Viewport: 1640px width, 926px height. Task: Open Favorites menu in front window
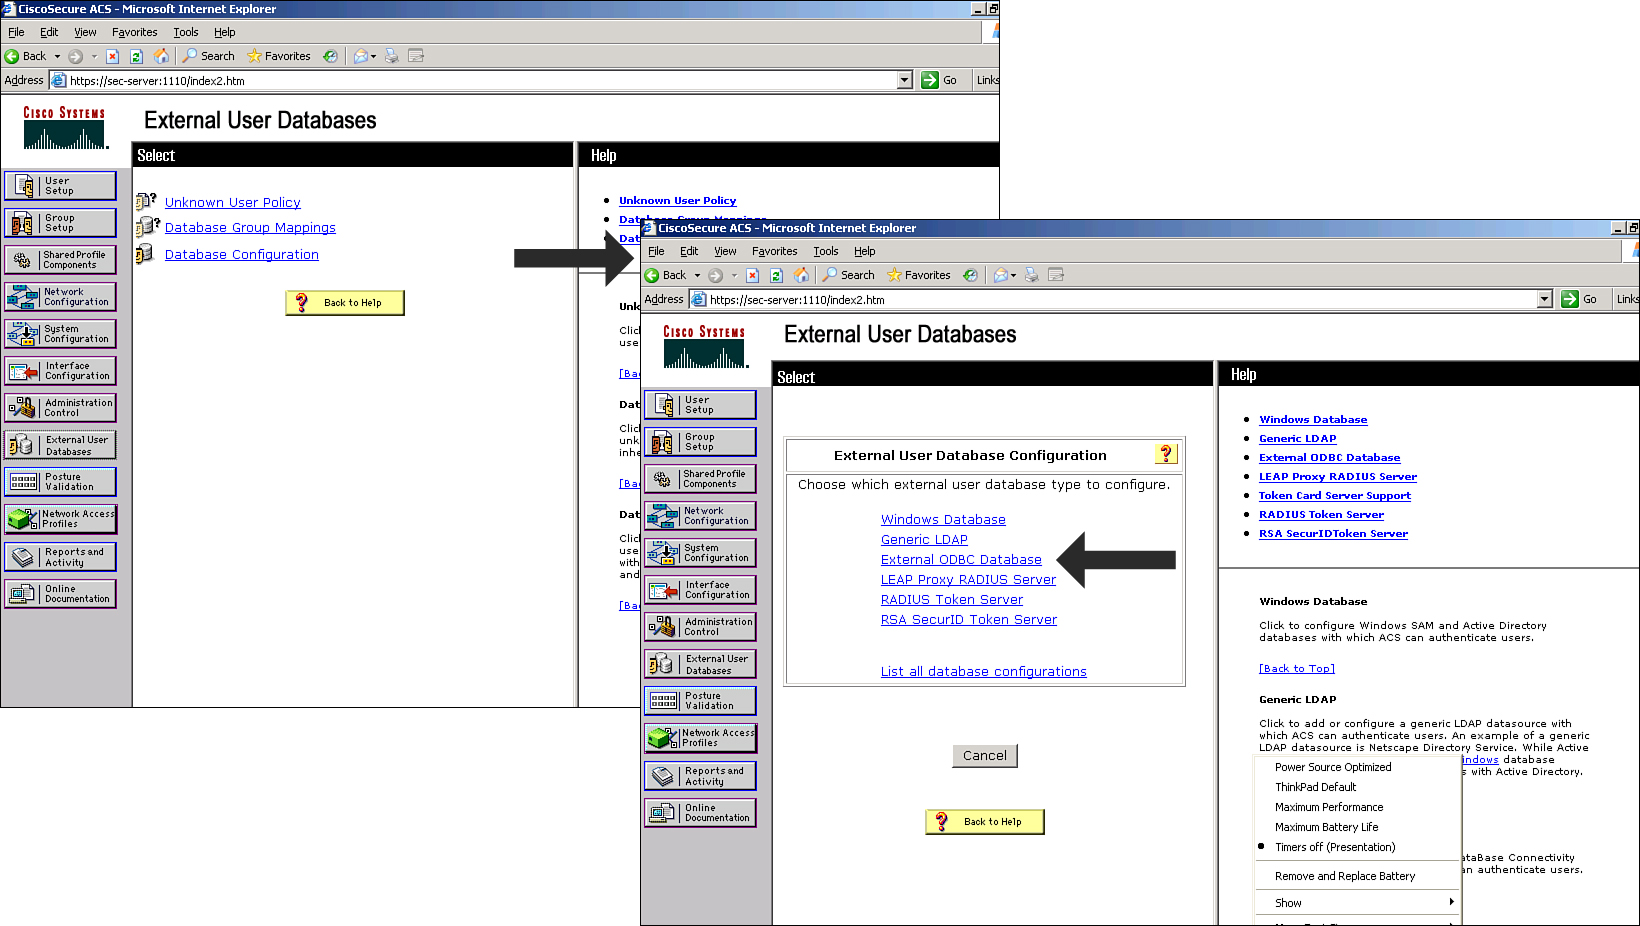pos(774,251)
